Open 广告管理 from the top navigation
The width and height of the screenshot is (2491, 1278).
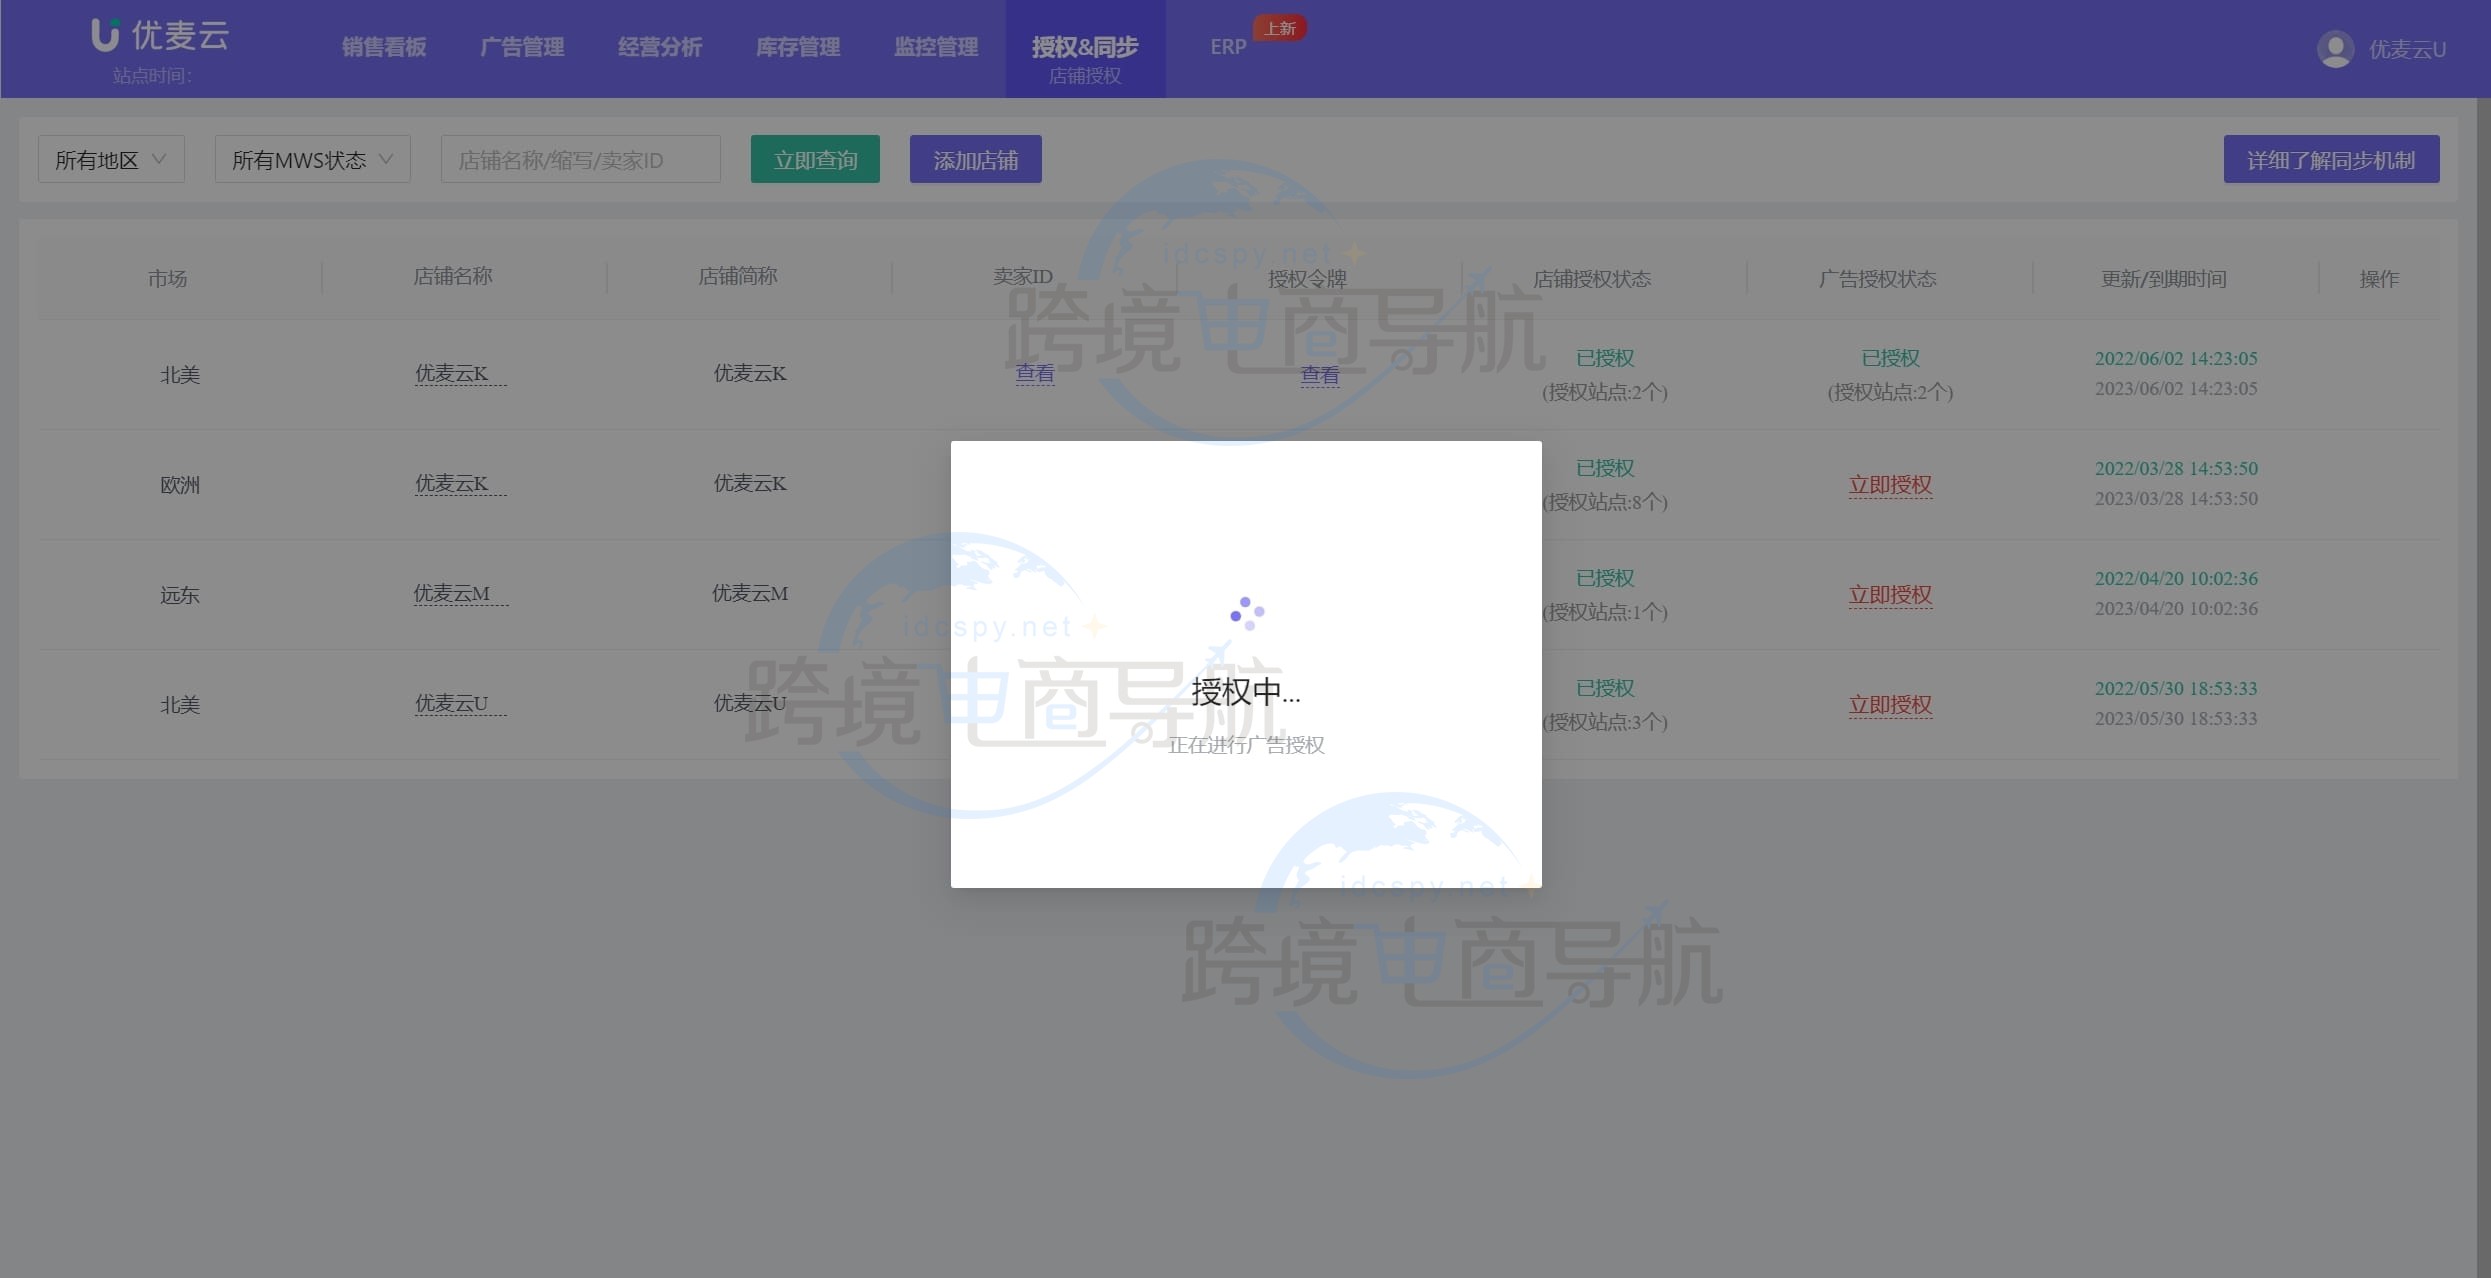point(524,47)
